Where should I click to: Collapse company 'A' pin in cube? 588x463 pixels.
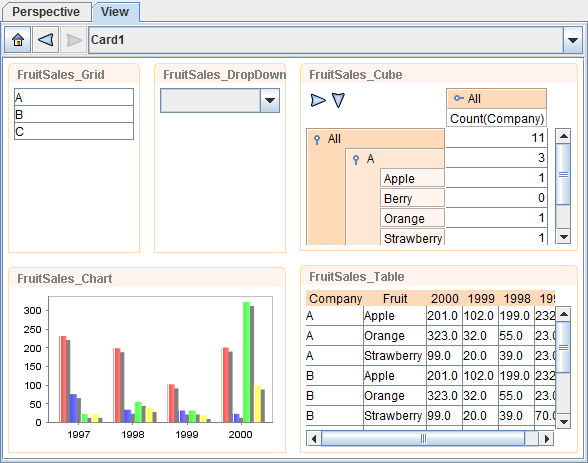pos(356,160)
